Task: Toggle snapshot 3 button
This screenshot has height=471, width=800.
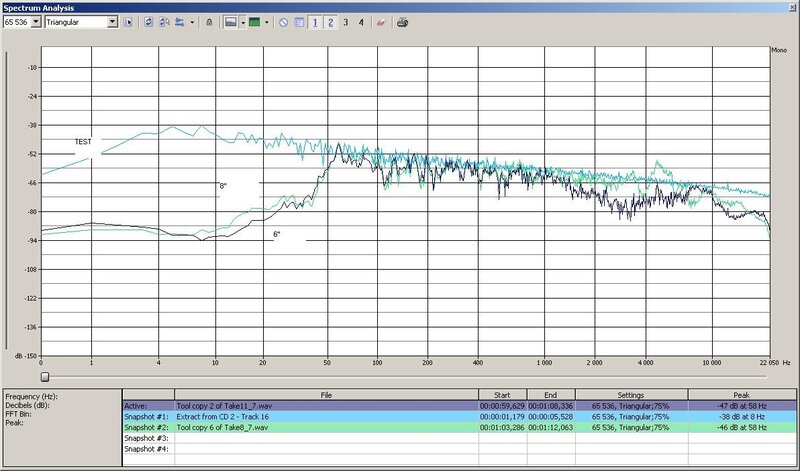Action: coord(346,21)
